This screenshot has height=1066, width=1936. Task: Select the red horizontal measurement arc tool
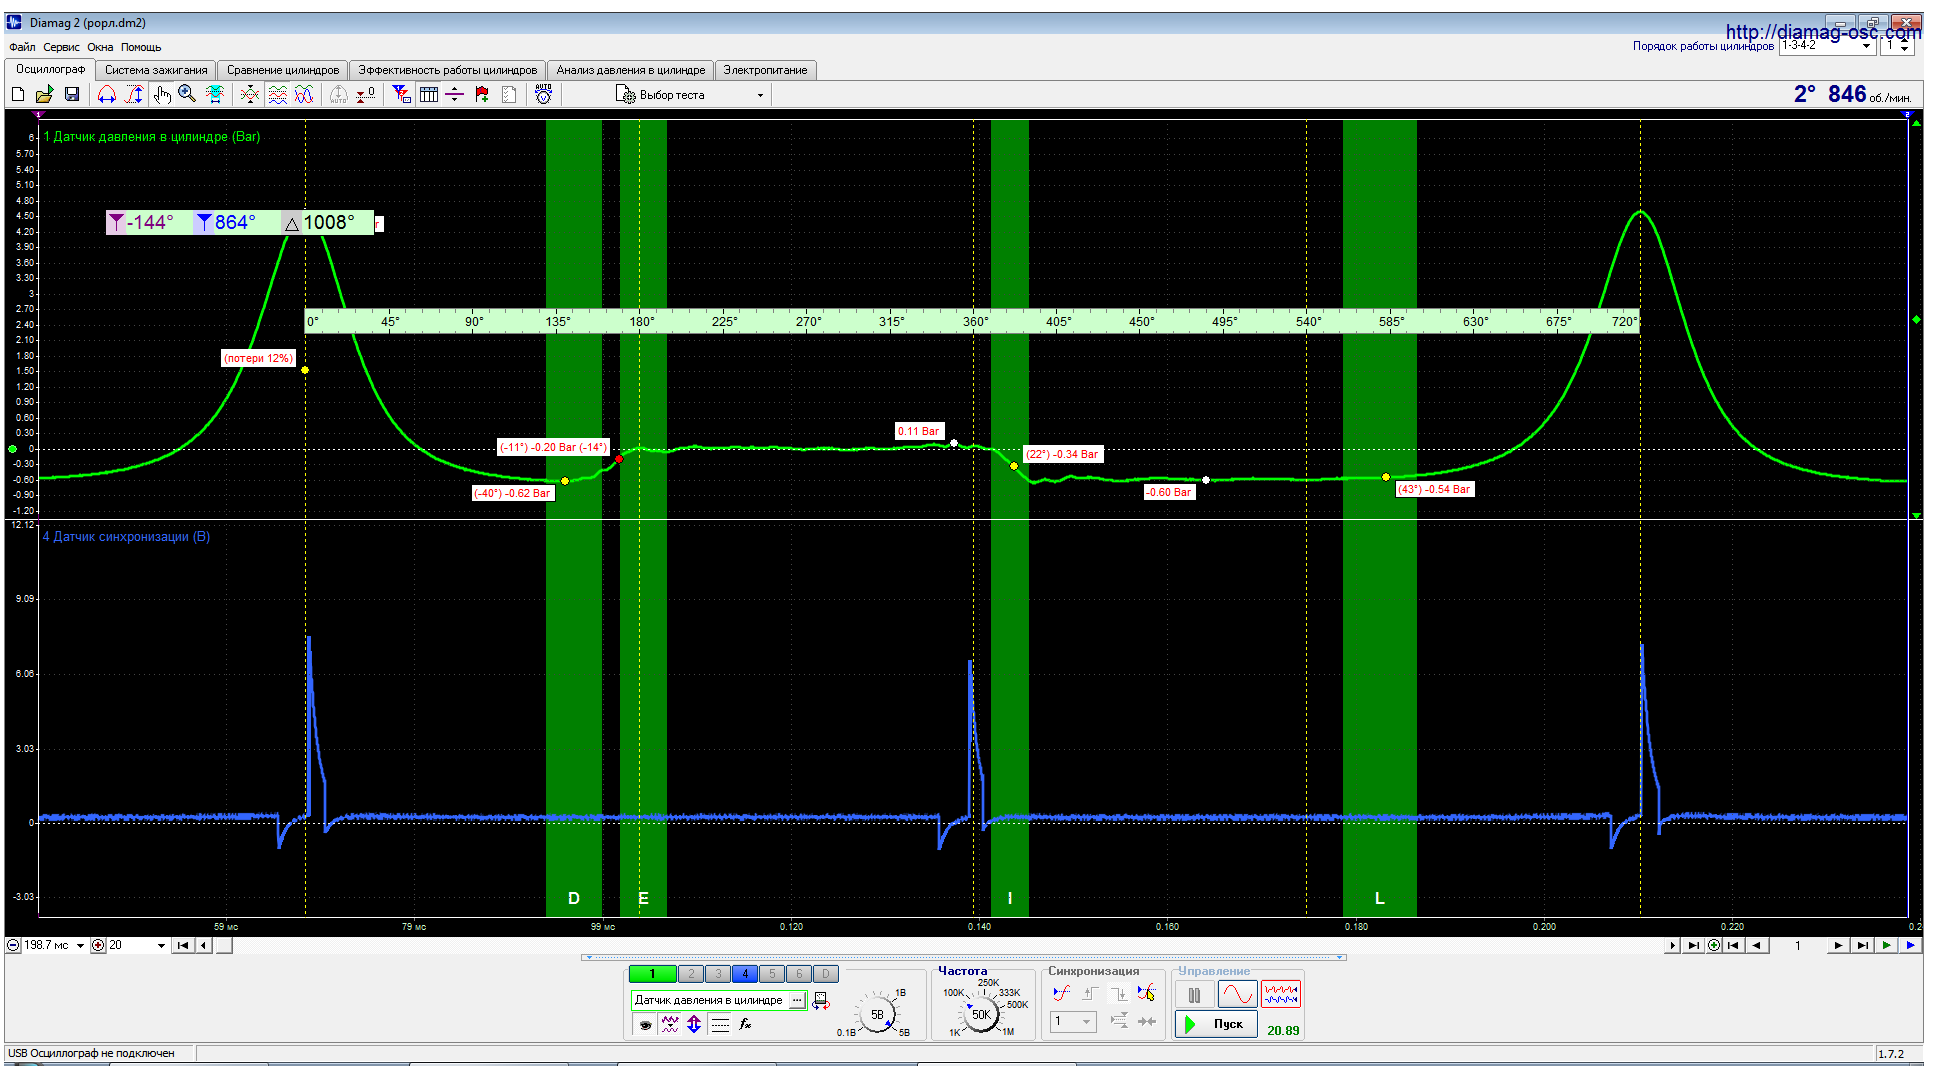pyautogui.click(x=106, y=94)
